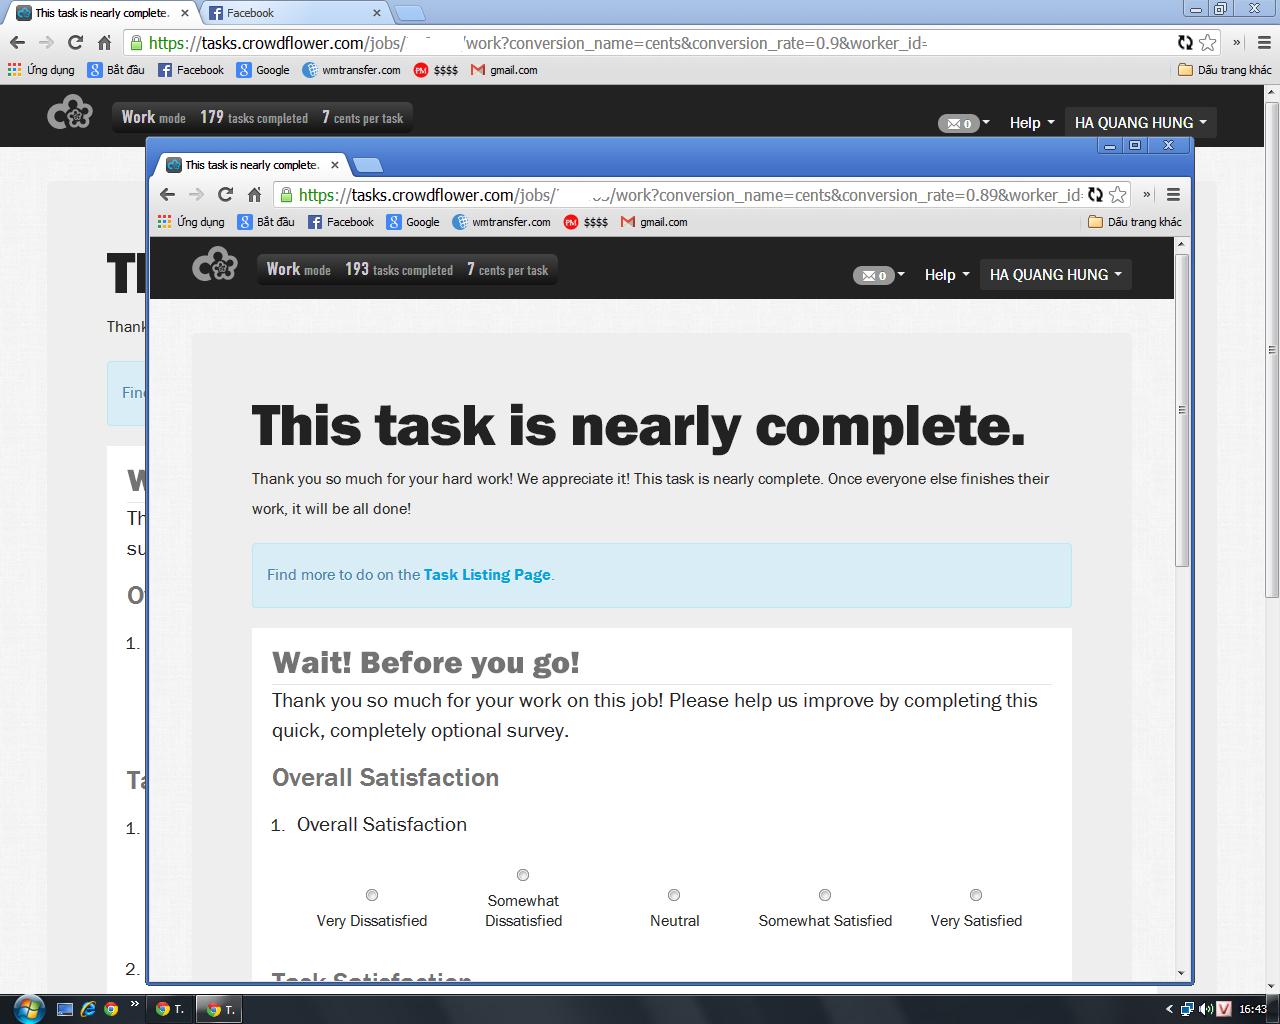This screenshot has width=1280, height=1024.
Task: Open HA QUANG HUNG account menu in front window
Action: (1055, 275)
